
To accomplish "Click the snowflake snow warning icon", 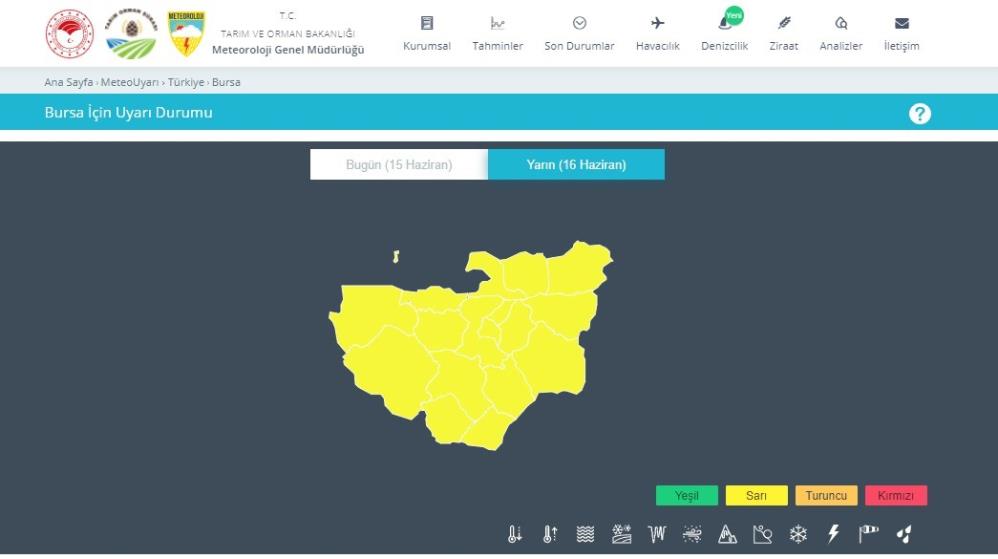I will pos(798,535).
